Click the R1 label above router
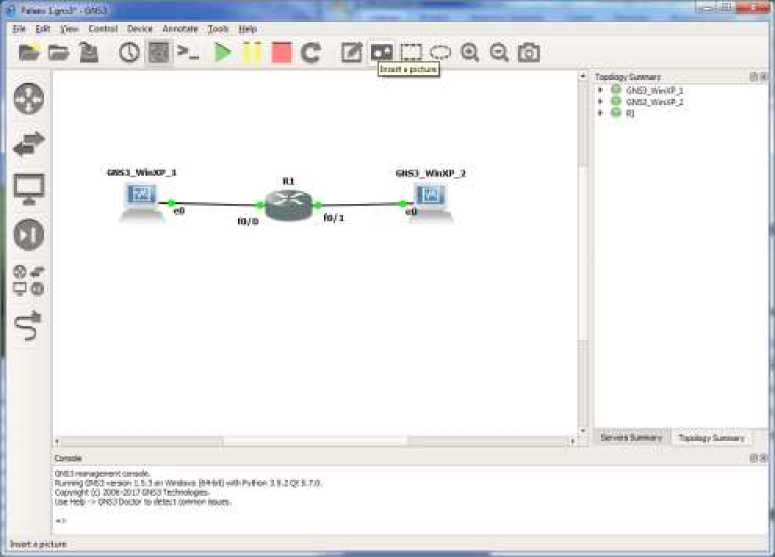Screen dimensions: 775x557 288,181
